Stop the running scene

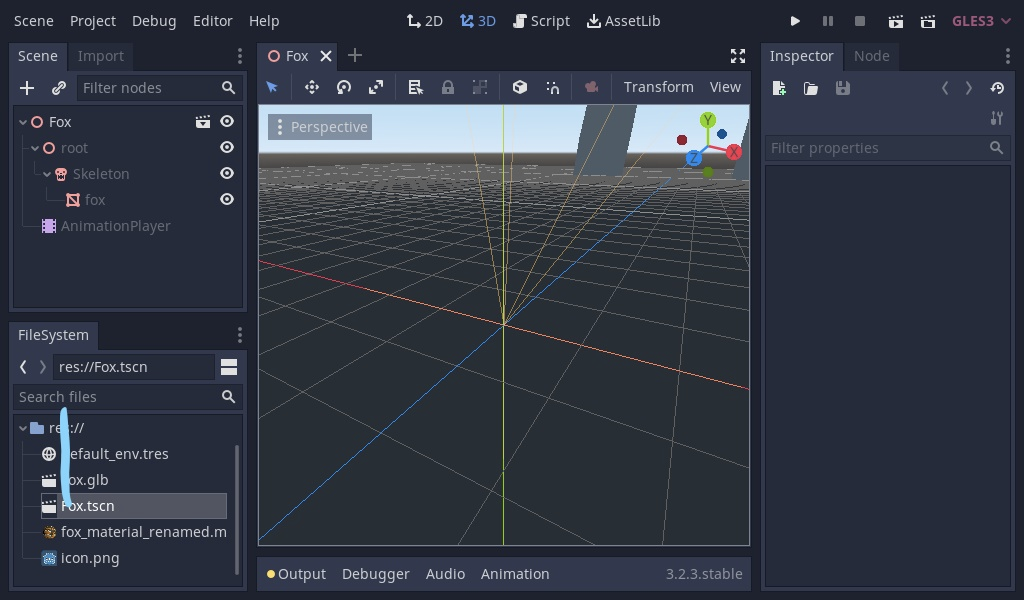click(860, 21)
